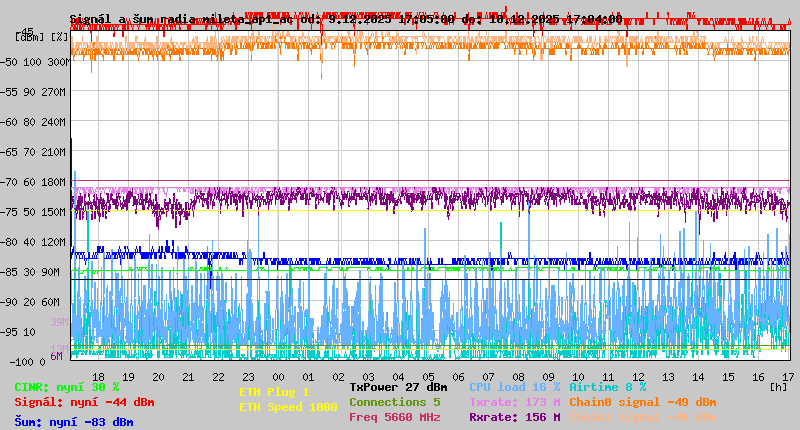Click the chart title text

click(x=345, y=19)
